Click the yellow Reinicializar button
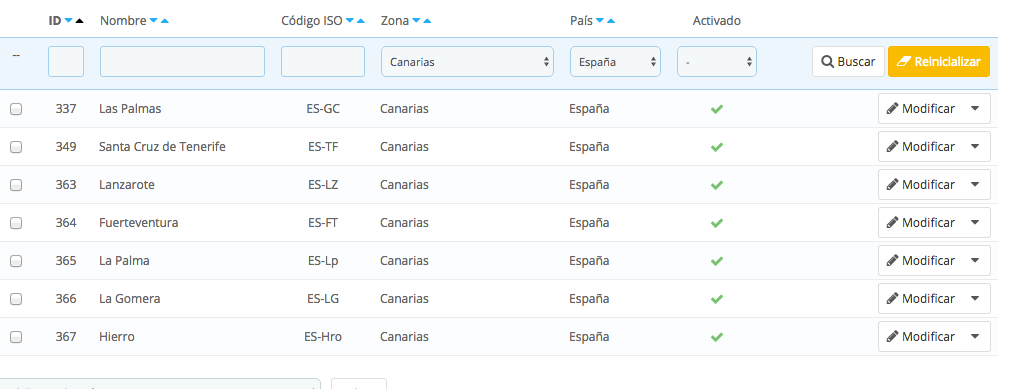This screenshot has width=1018, height=389. pos(939,62)
